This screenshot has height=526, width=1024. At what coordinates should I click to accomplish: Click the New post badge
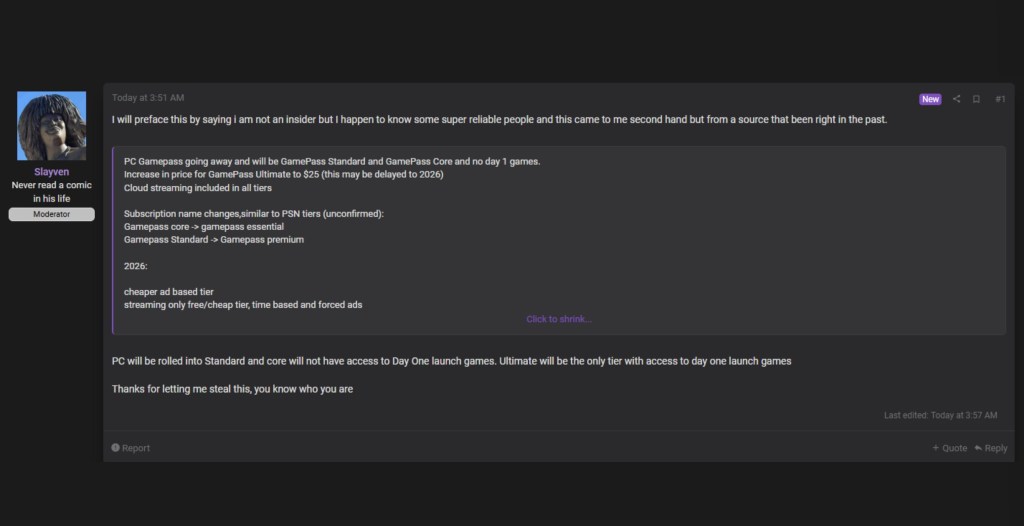(x=930, y=99)
